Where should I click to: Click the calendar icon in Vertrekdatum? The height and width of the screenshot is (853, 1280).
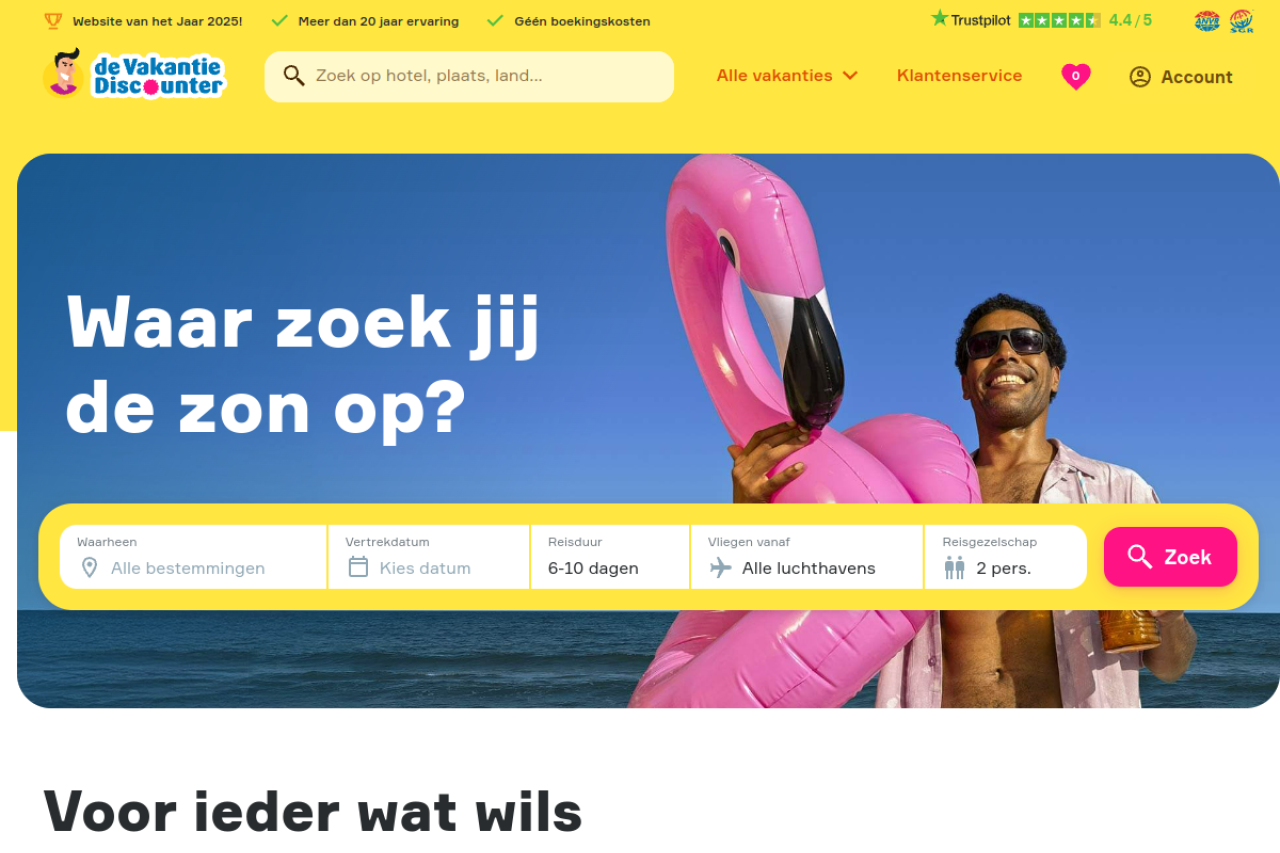(358, 567)
